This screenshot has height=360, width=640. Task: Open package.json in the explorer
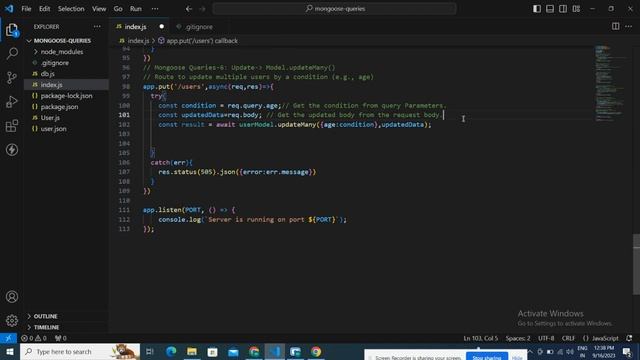[59, 107]
